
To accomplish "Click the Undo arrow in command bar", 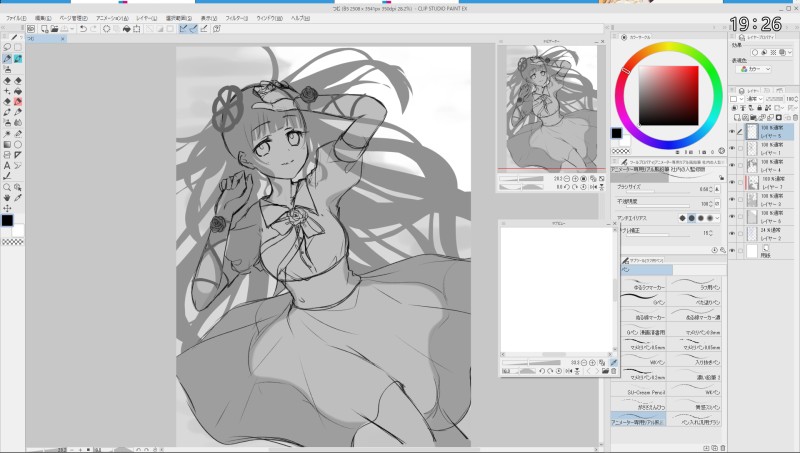I will [83, 29].
